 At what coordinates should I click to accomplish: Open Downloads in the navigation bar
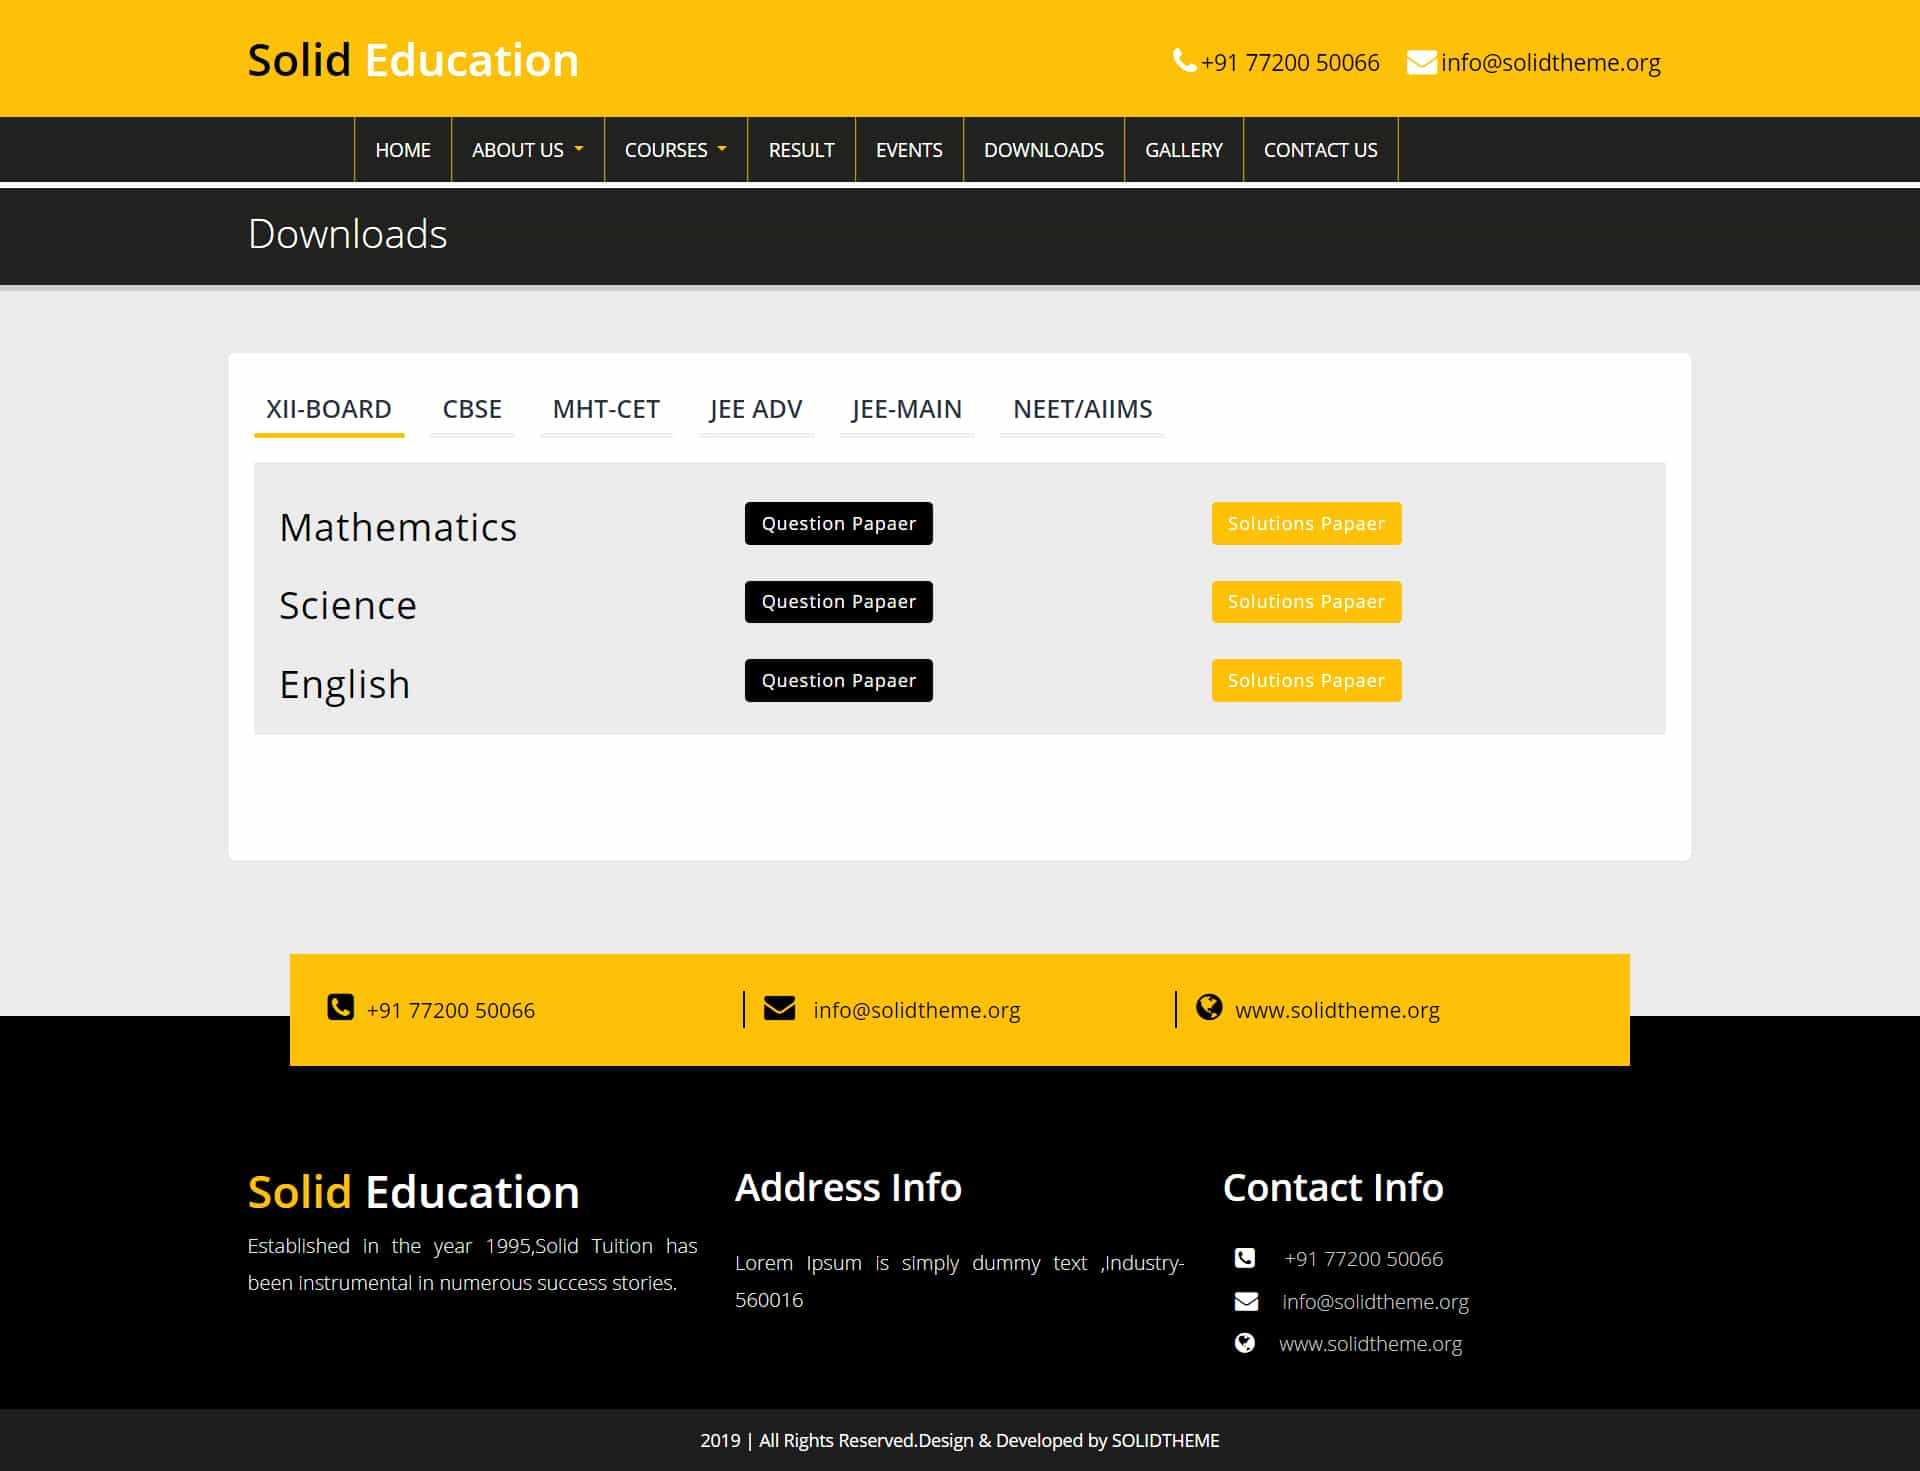tap(1044, 150)
